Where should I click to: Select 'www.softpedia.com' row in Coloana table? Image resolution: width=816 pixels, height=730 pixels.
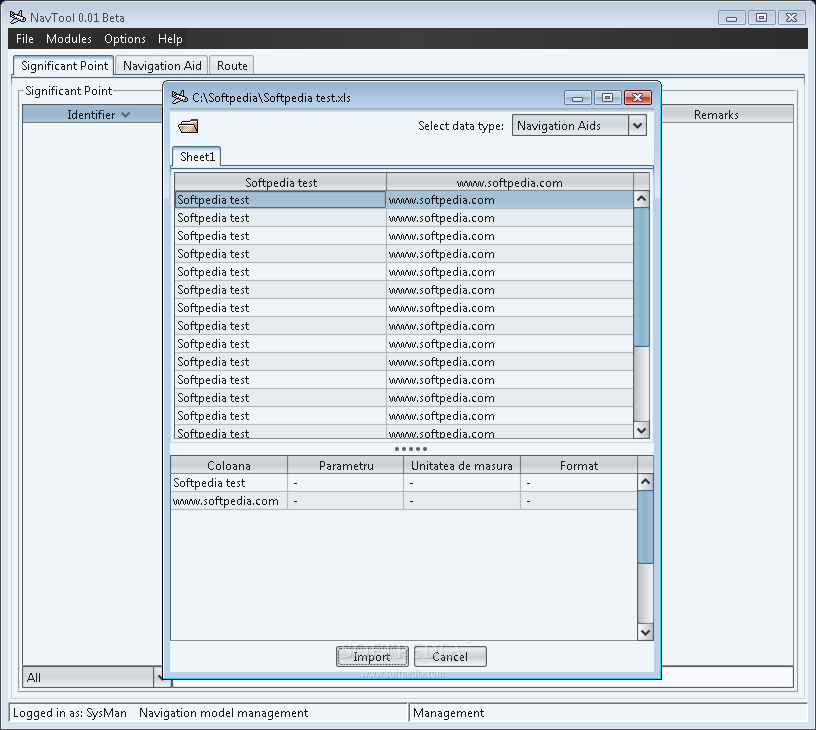pos(404,501)
